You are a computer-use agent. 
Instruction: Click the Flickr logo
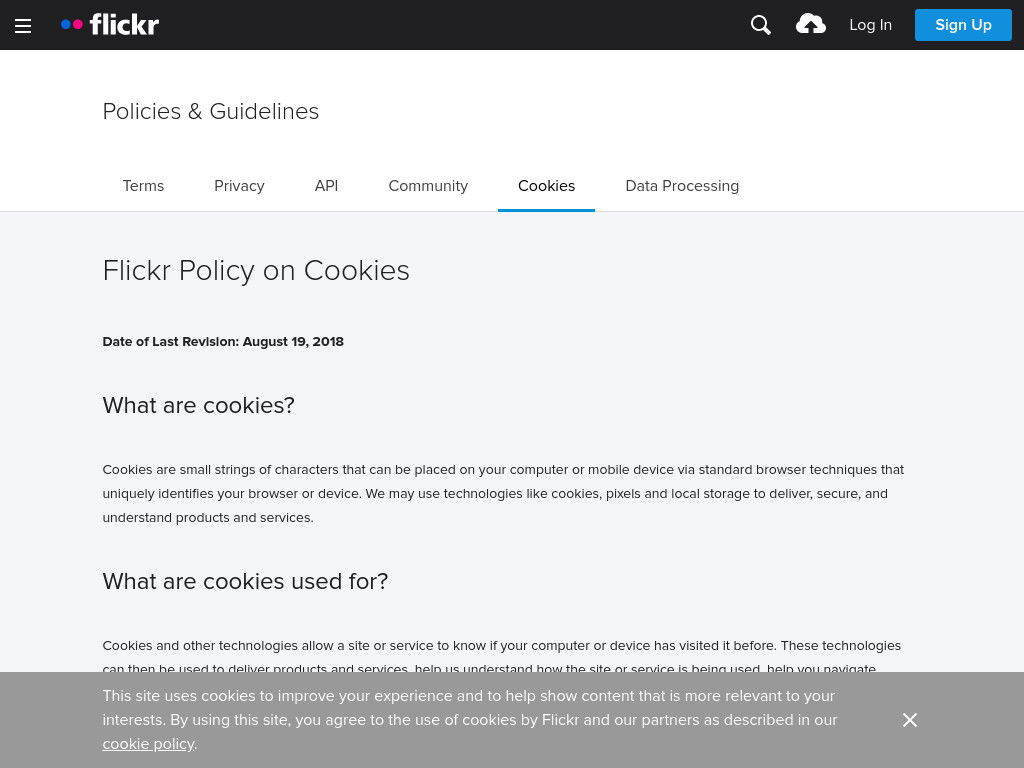[110, 25]
